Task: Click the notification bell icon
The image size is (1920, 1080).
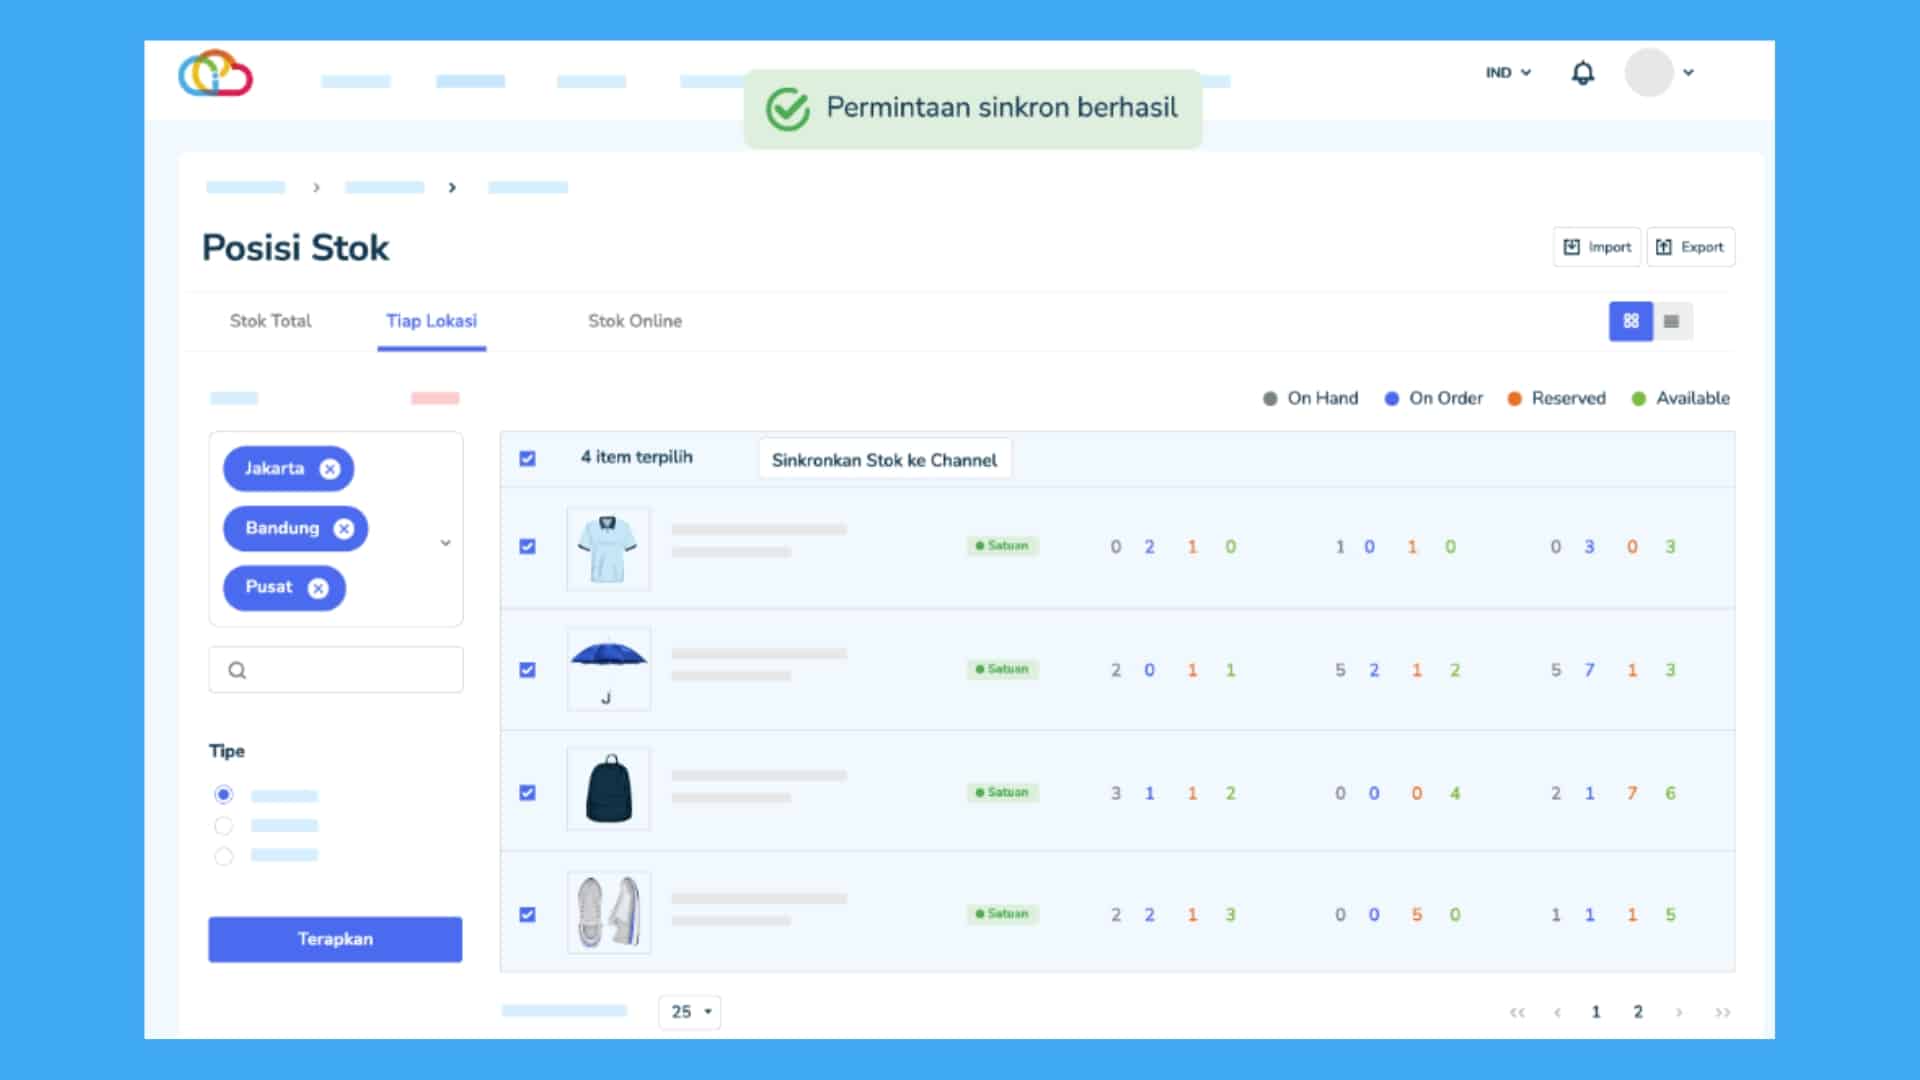Action: 1582,73
